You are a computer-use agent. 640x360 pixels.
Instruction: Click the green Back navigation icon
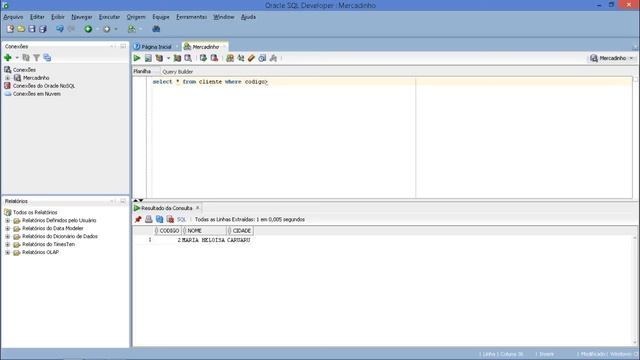click(88, 29)
